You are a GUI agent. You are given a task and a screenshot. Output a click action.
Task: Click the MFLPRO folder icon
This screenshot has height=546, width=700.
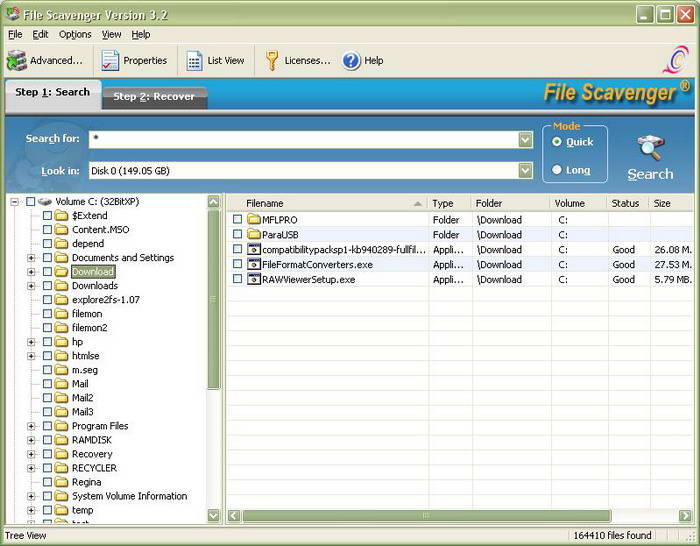[254, 219]
